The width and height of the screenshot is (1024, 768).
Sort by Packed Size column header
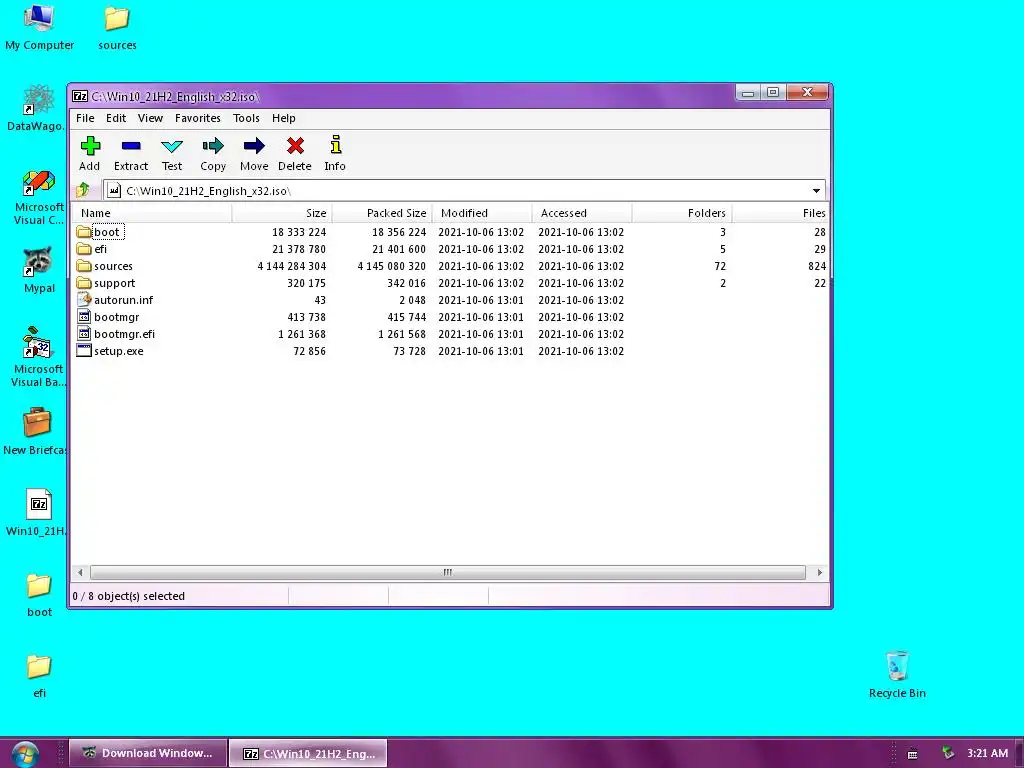[382, 213]
